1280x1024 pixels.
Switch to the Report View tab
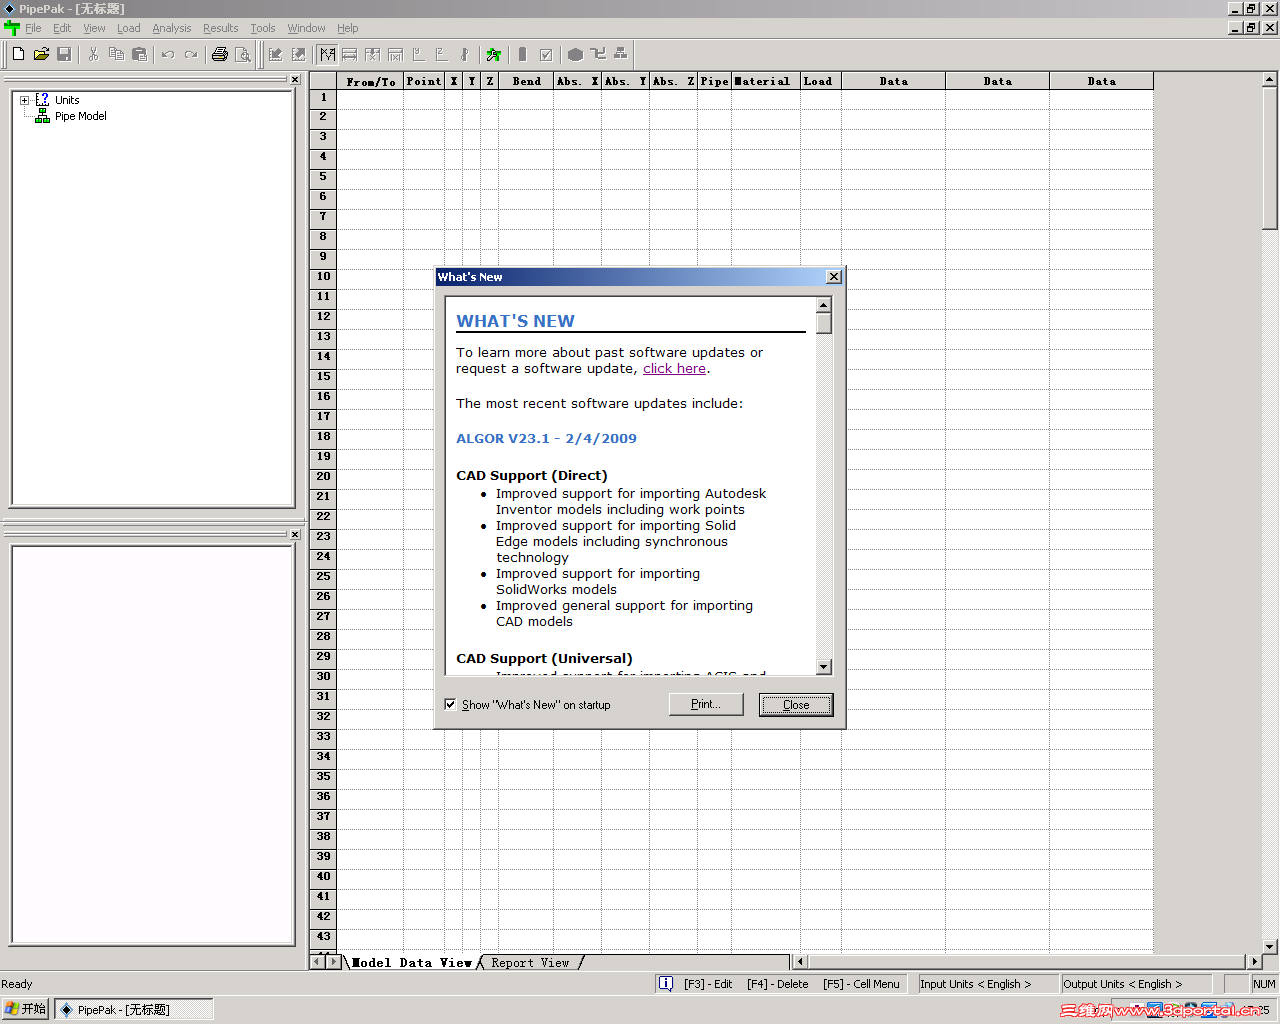(x=530, y=963)
